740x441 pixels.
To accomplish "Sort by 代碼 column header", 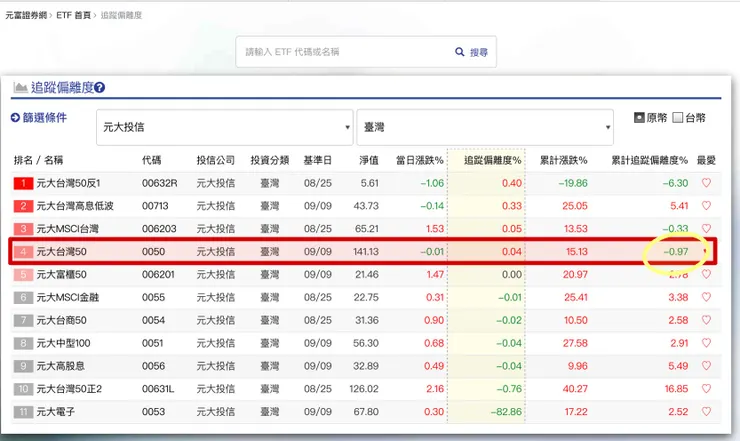I will coord(151,160).
